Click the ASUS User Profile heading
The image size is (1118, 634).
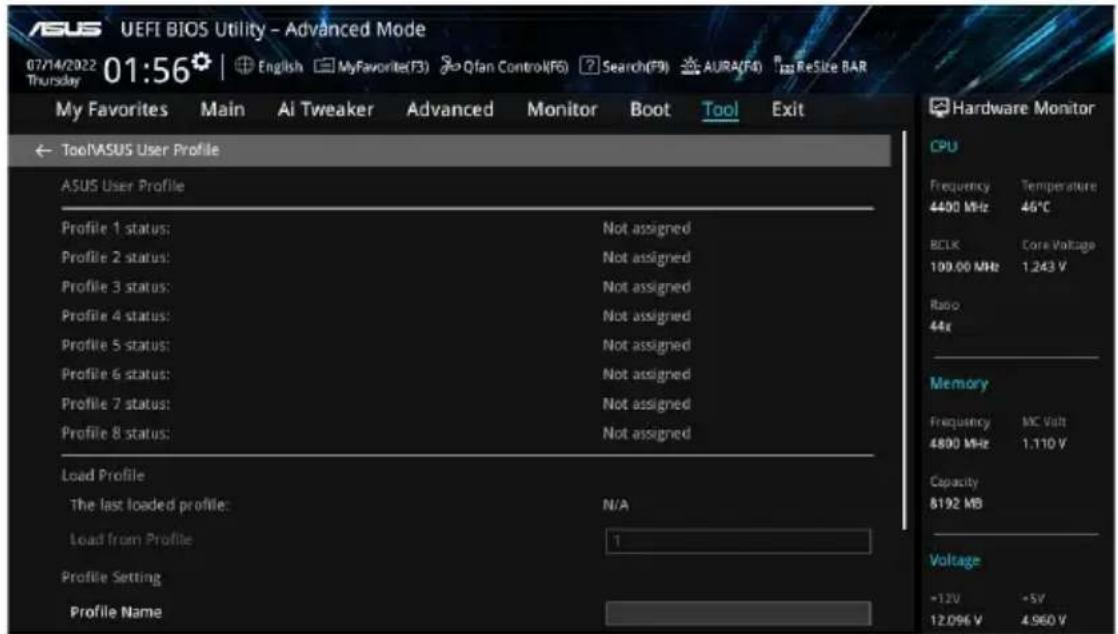123,186
